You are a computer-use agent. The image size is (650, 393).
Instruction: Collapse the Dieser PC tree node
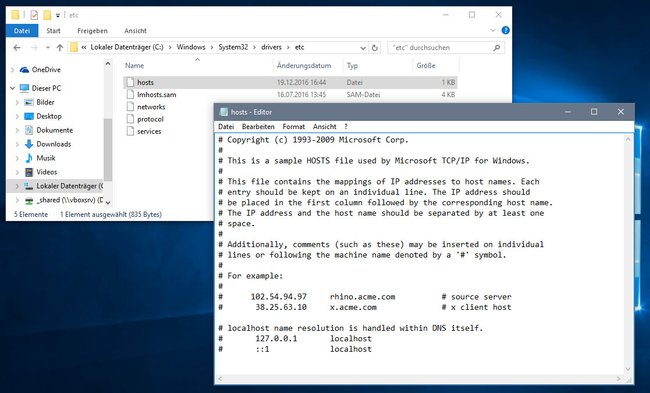(x=12, y=88)
